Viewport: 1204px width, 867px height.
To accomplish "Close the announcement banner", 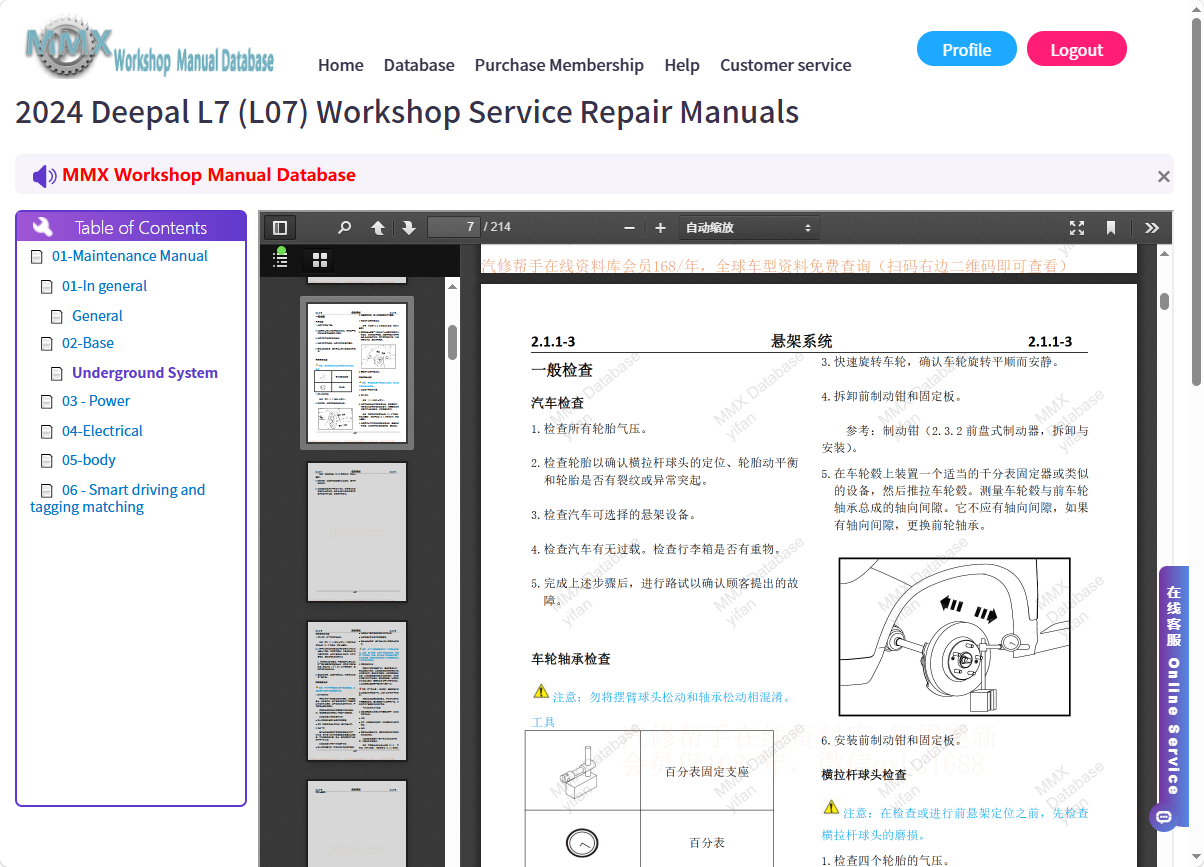I will (1163, 177).
